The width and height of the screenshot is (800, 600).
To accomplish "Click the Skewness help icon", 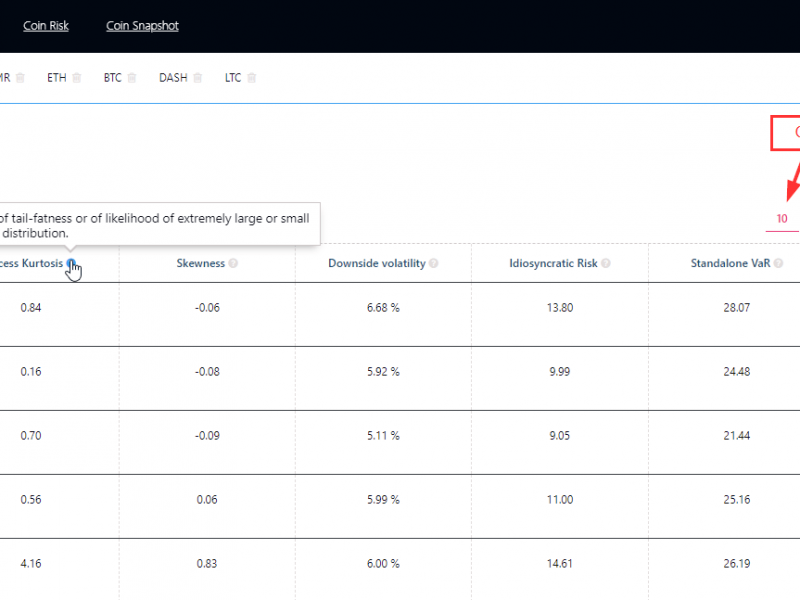I will pyautogui.click(x=233, y=264).
